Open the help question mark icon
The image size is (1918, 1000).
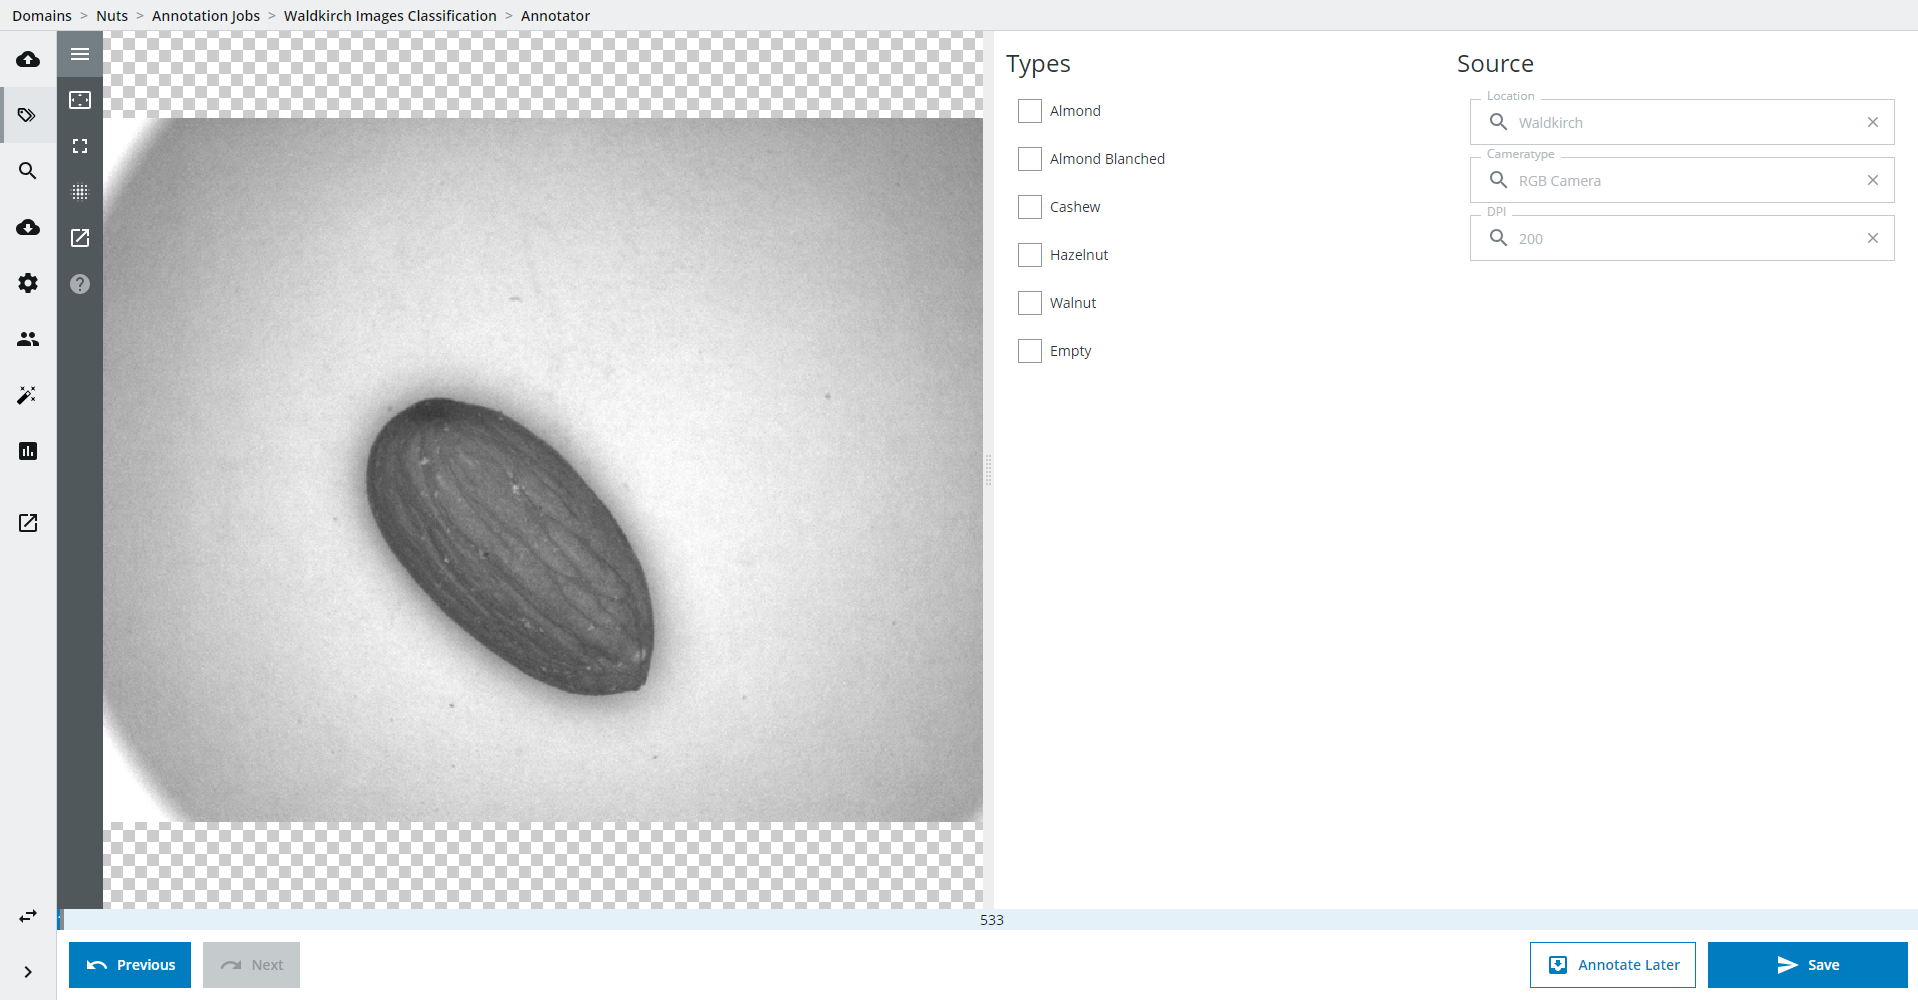click(x=80, y=283)
